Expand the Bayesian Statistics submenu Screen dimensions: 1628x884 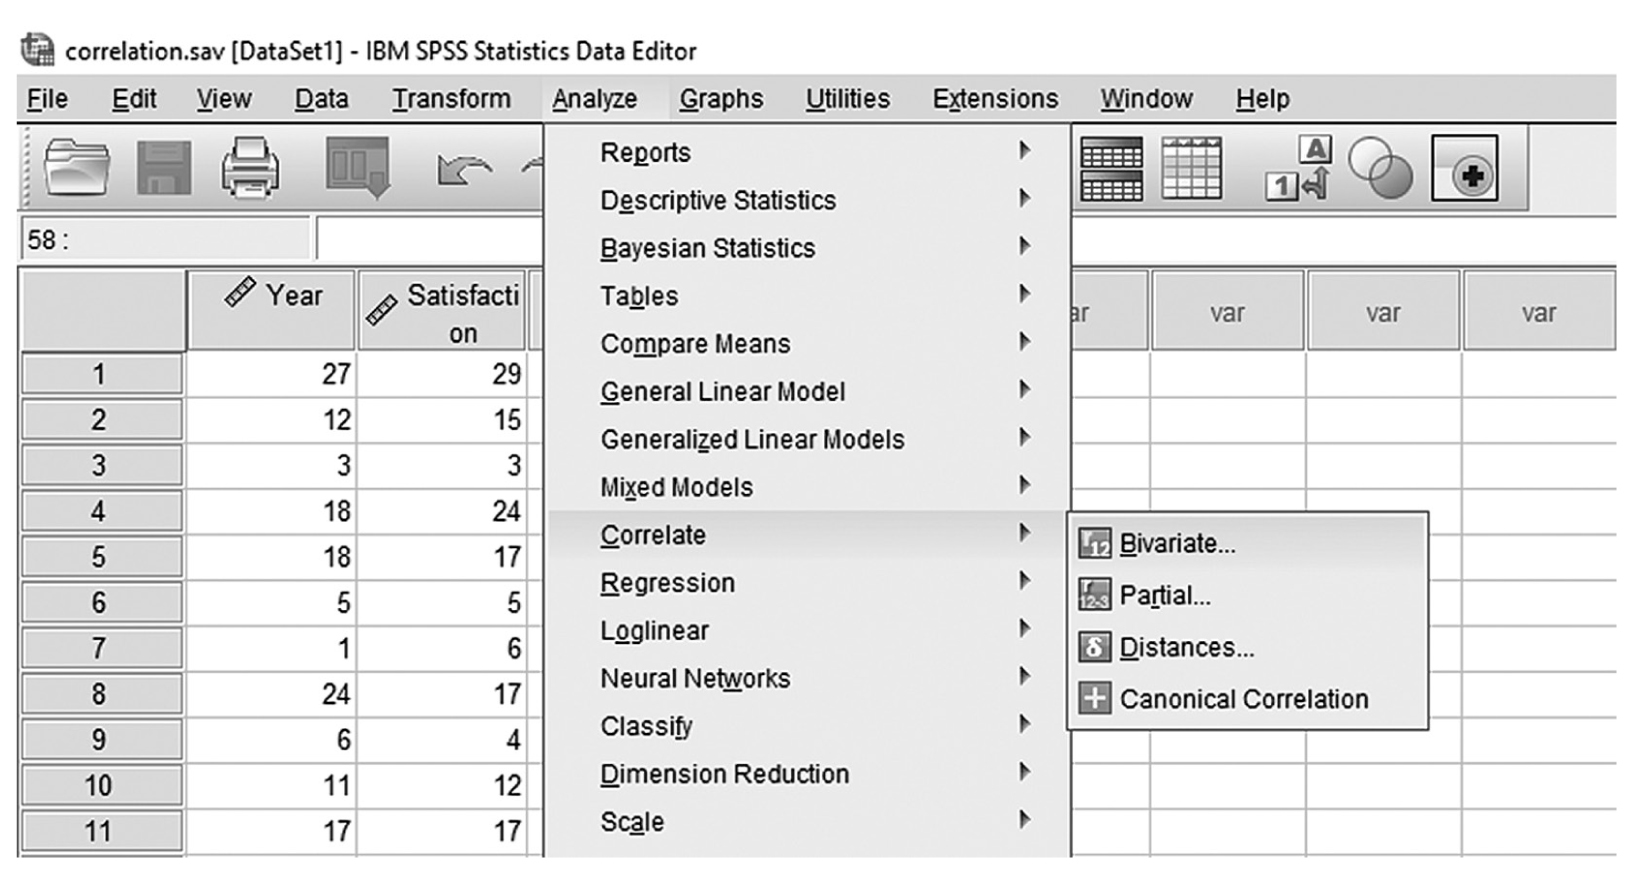tap(808, 248)
